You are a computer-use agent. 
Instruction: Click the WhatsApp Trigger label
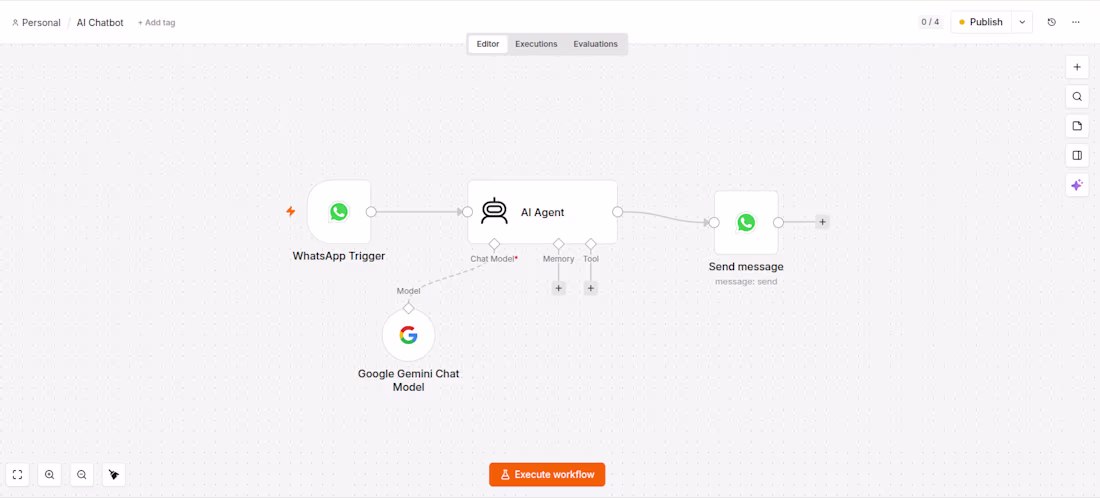(339, 256)
